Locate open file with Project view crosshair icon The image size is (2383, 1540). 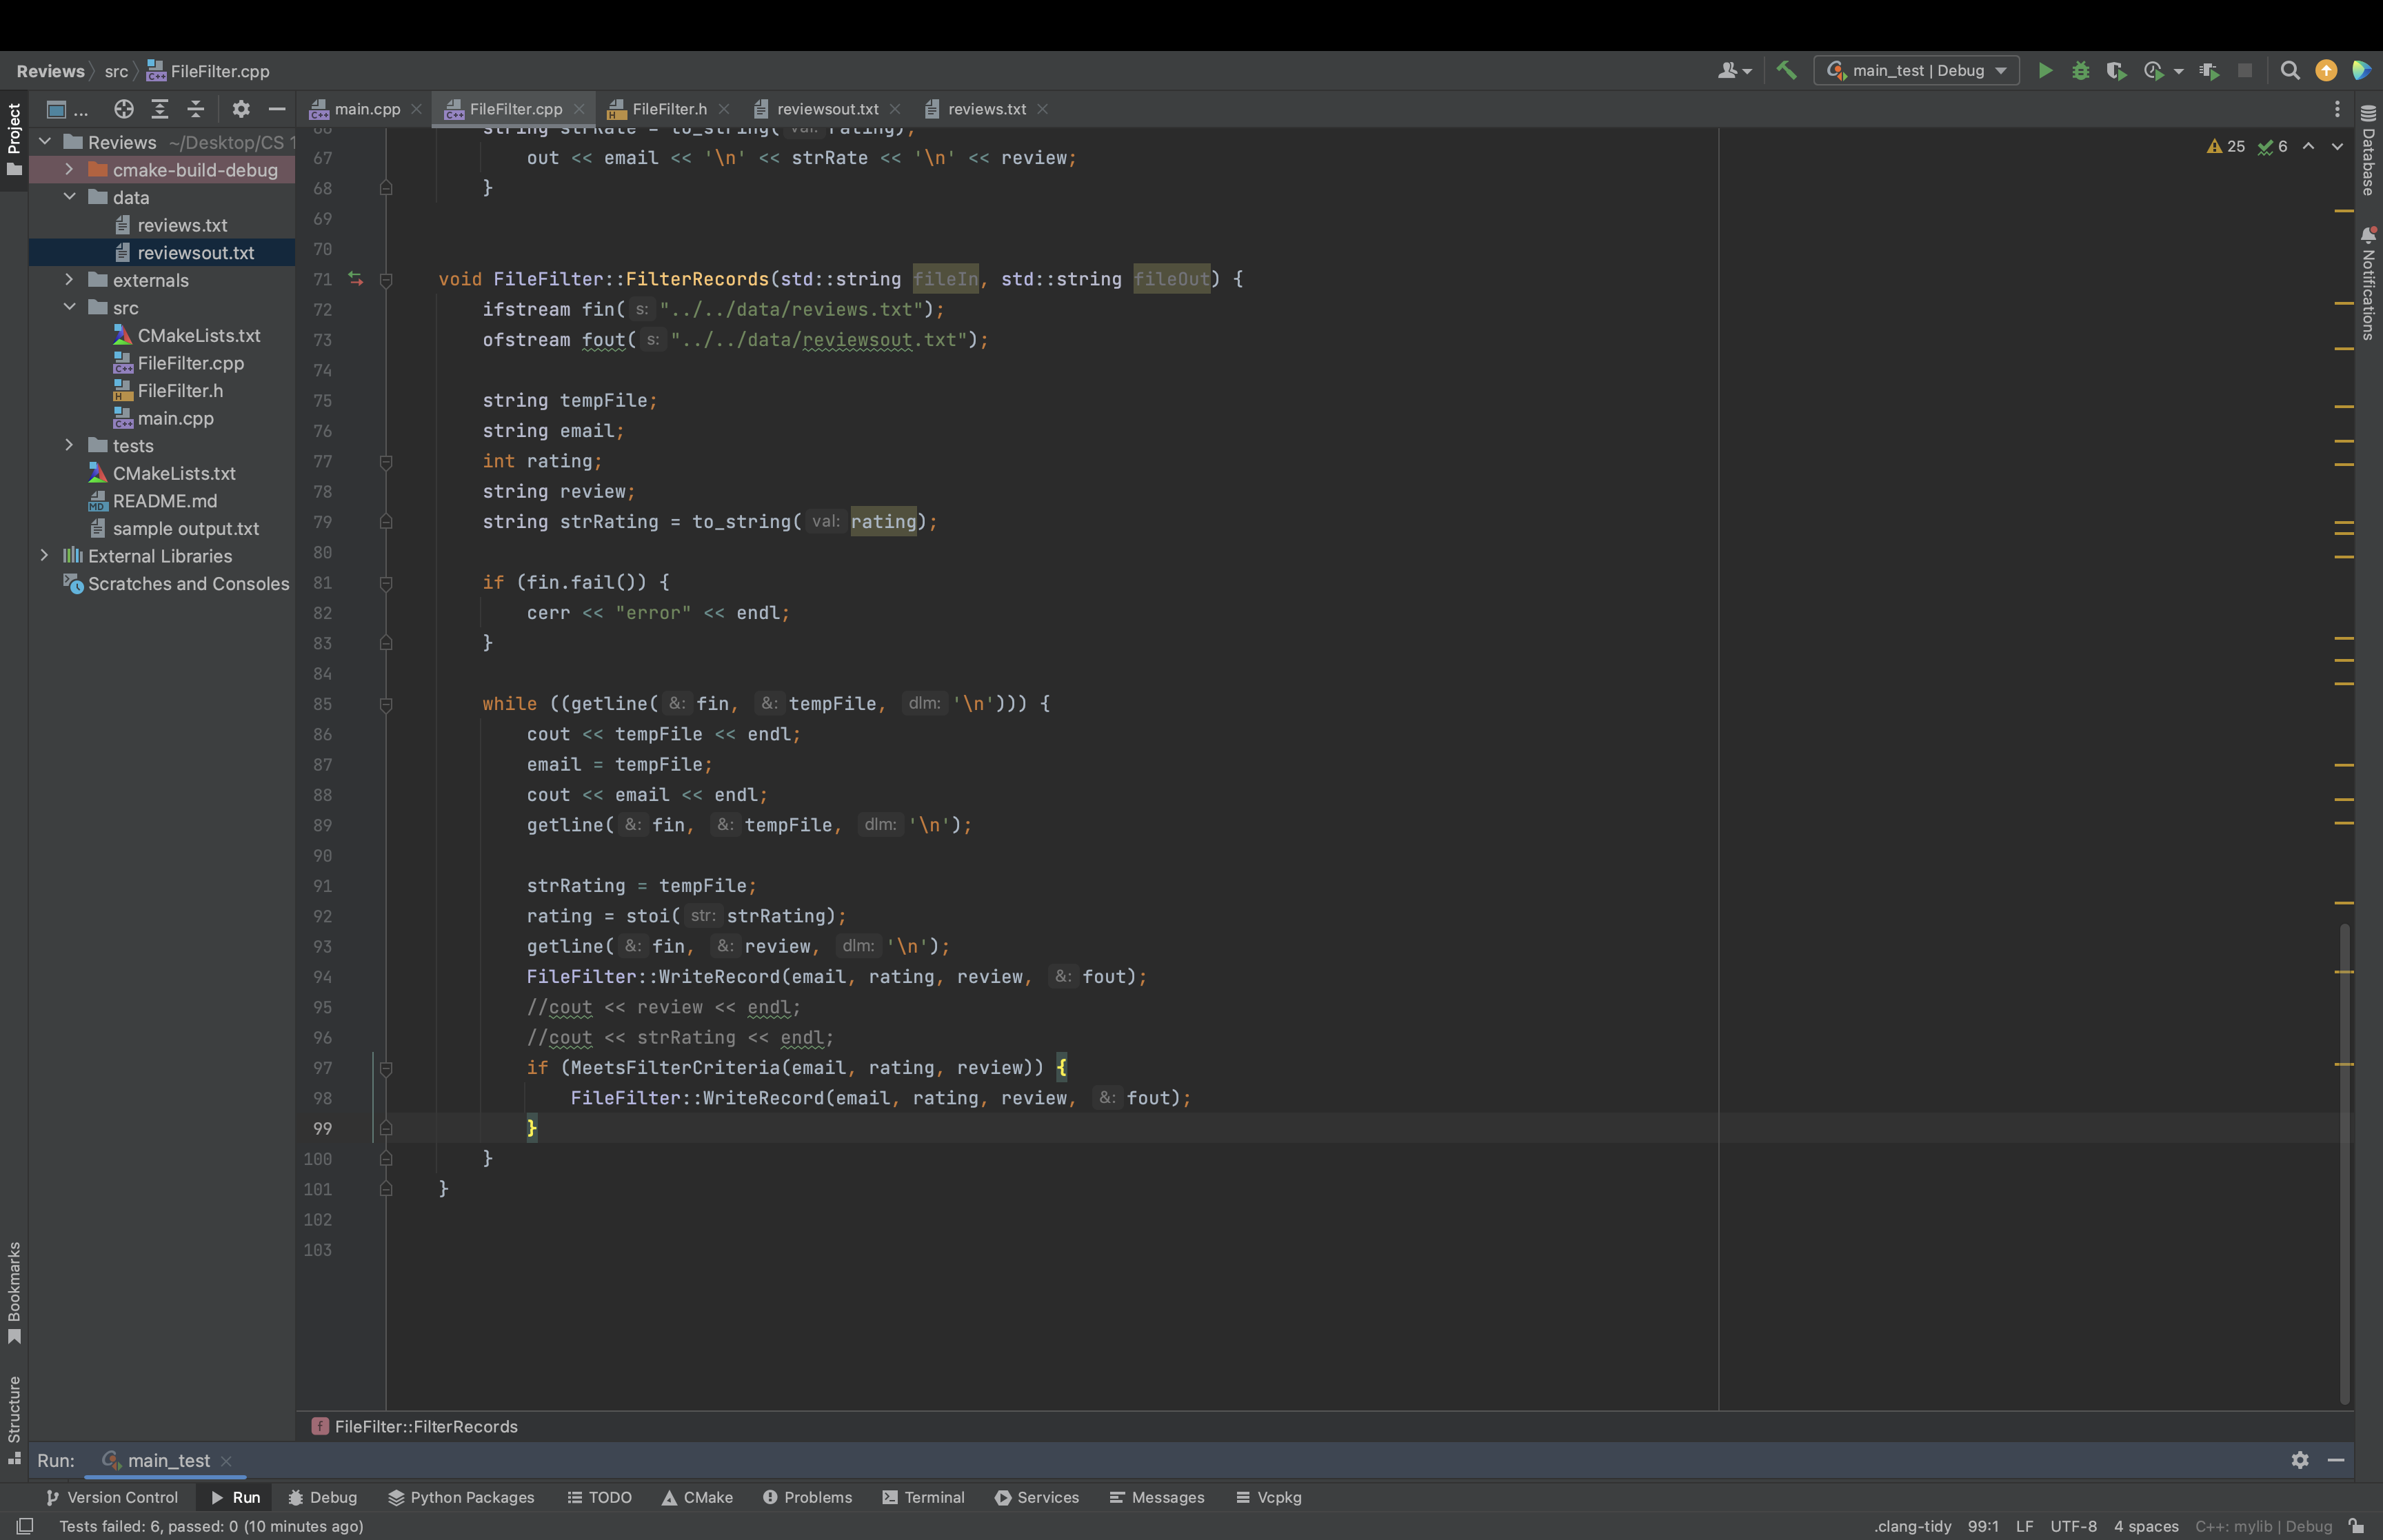123,109
